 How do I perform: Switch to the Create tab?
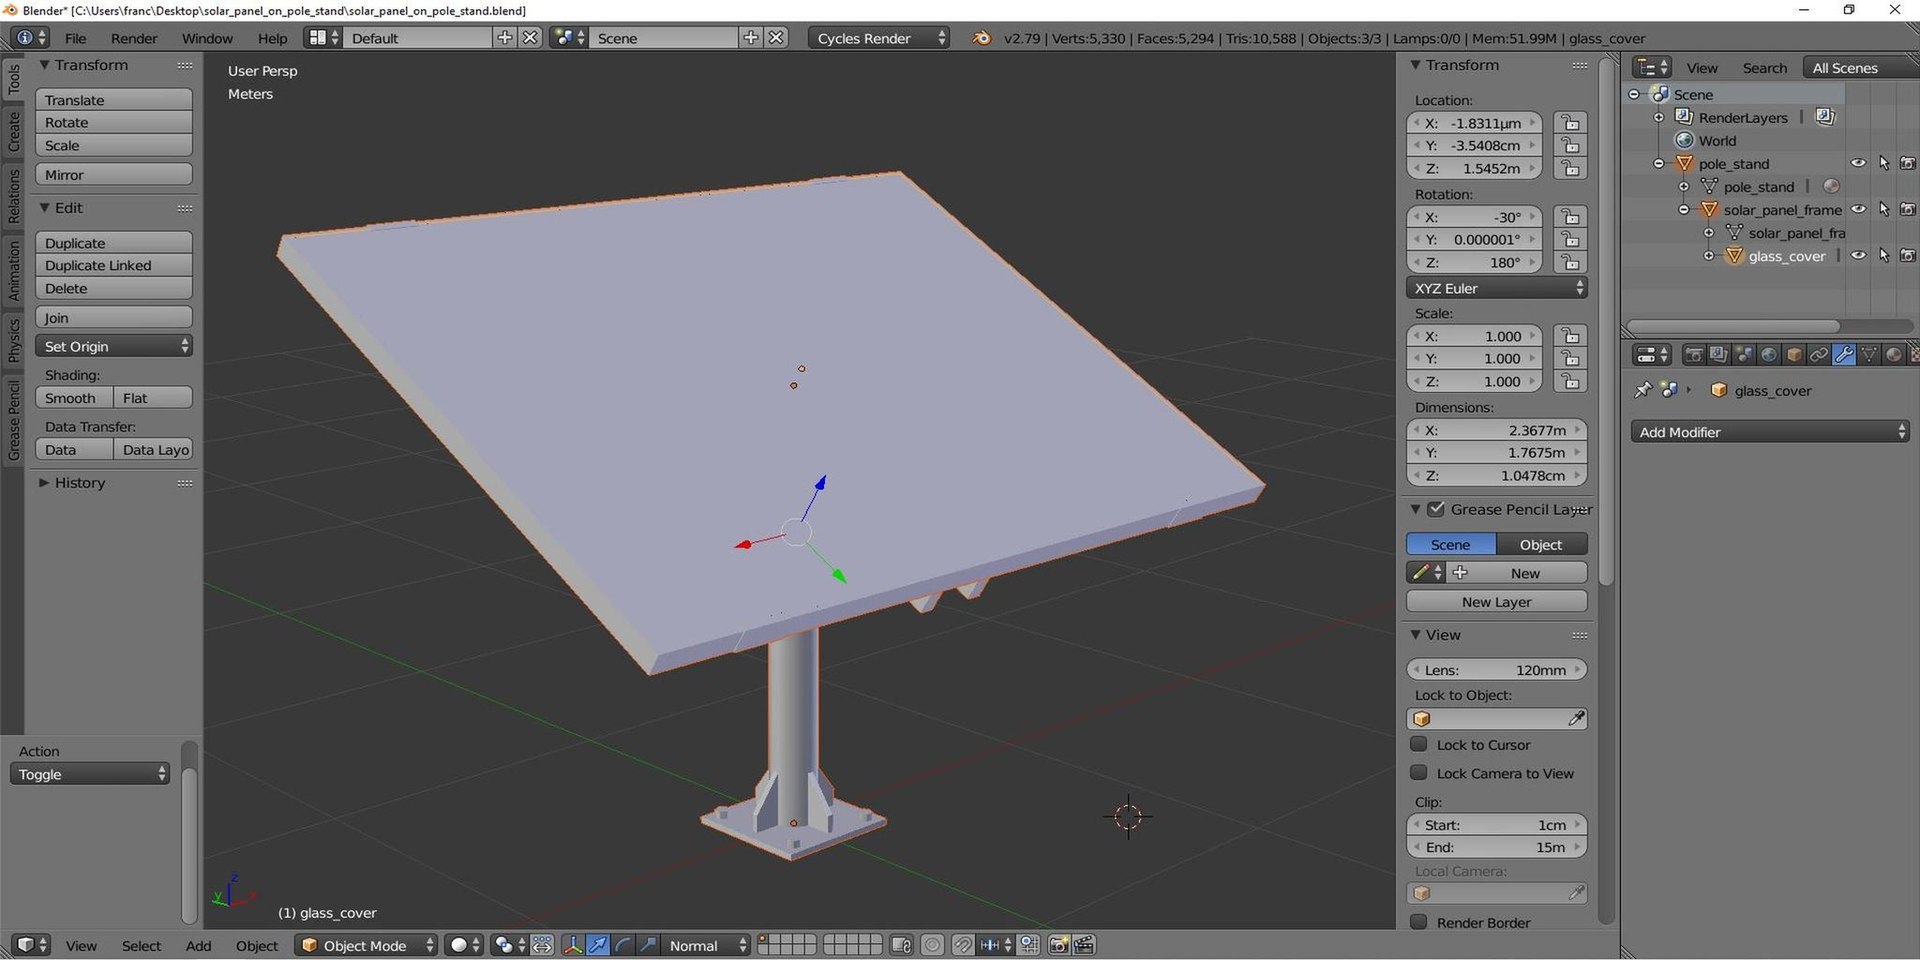point(13,131)
